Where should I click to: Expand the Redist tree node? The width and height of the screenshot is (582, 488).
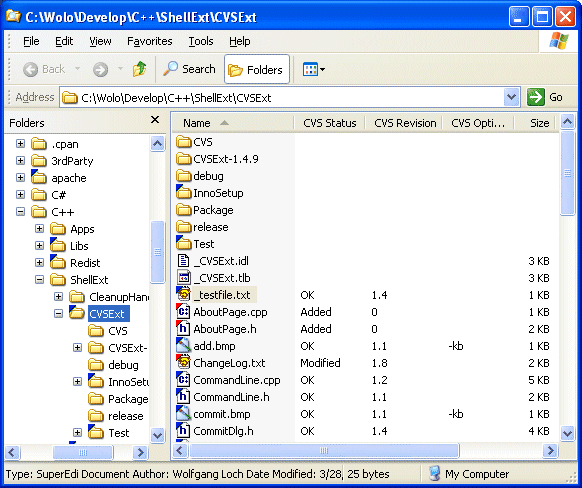coord(39,263)
